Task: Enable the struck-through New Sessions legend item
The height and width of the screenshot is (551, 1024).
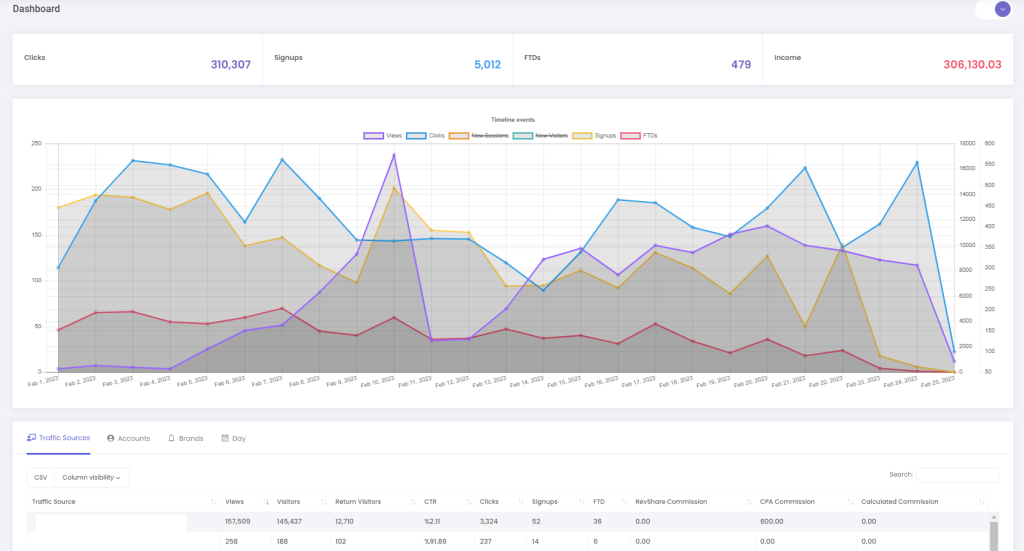Action: click(x=479, y=136)
